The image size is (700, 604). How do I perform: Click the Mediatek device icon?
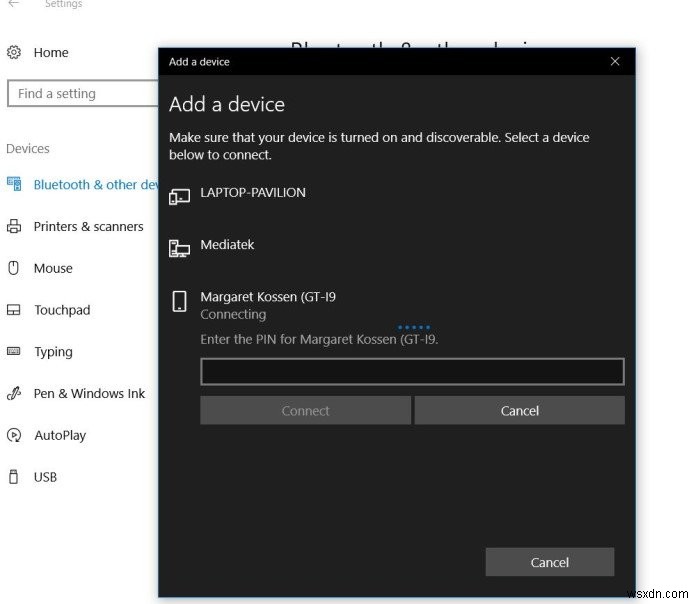point(179,249)
